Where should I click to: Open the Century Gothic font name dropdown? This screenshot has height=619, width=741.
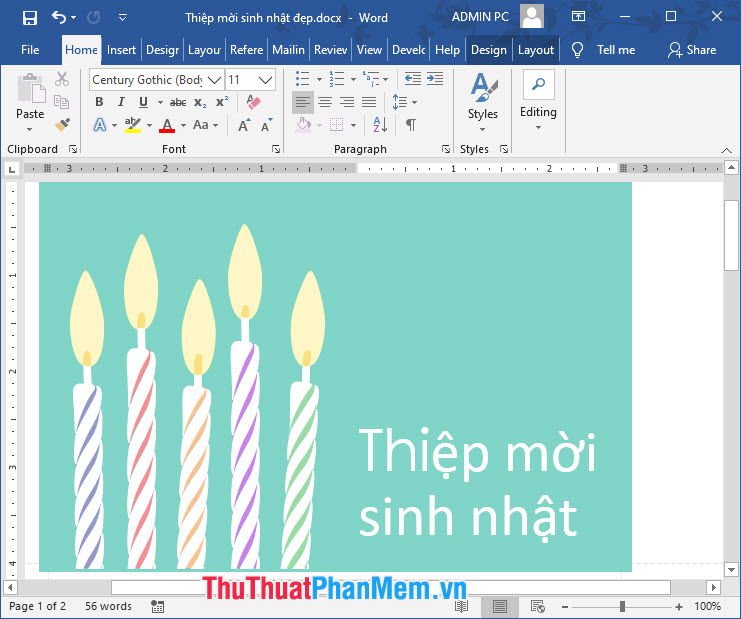pos(214,80)
